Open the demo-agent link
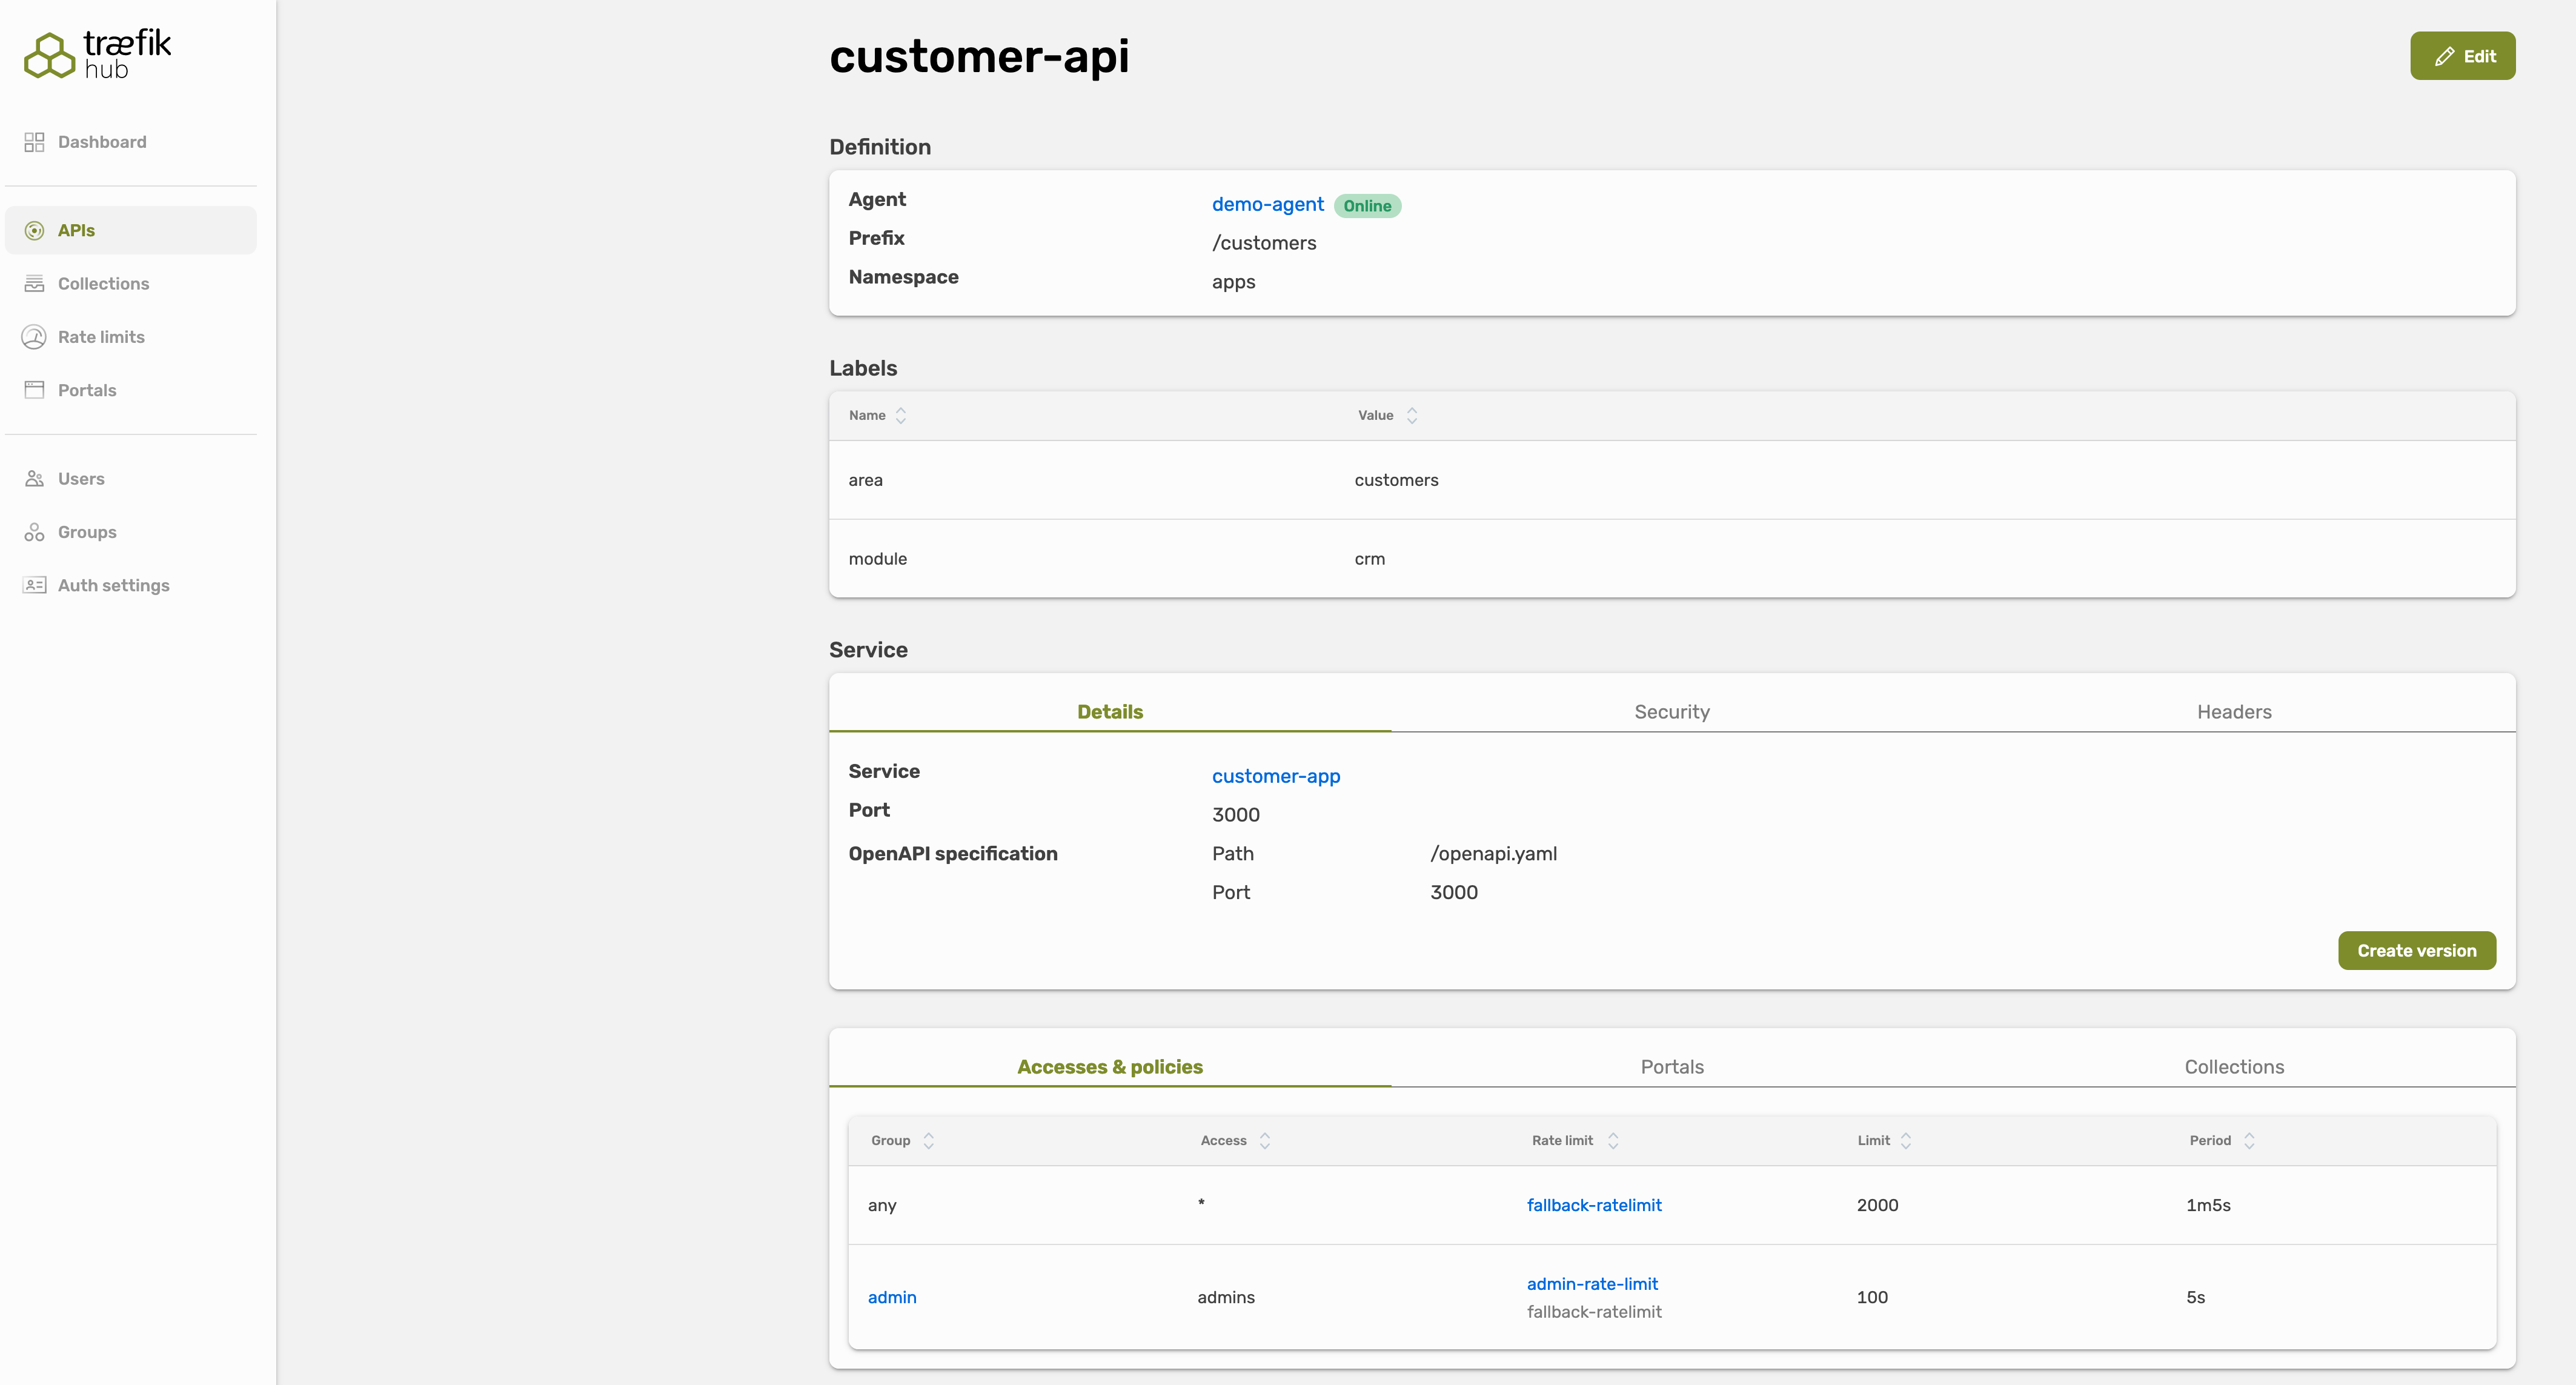 1267,205
